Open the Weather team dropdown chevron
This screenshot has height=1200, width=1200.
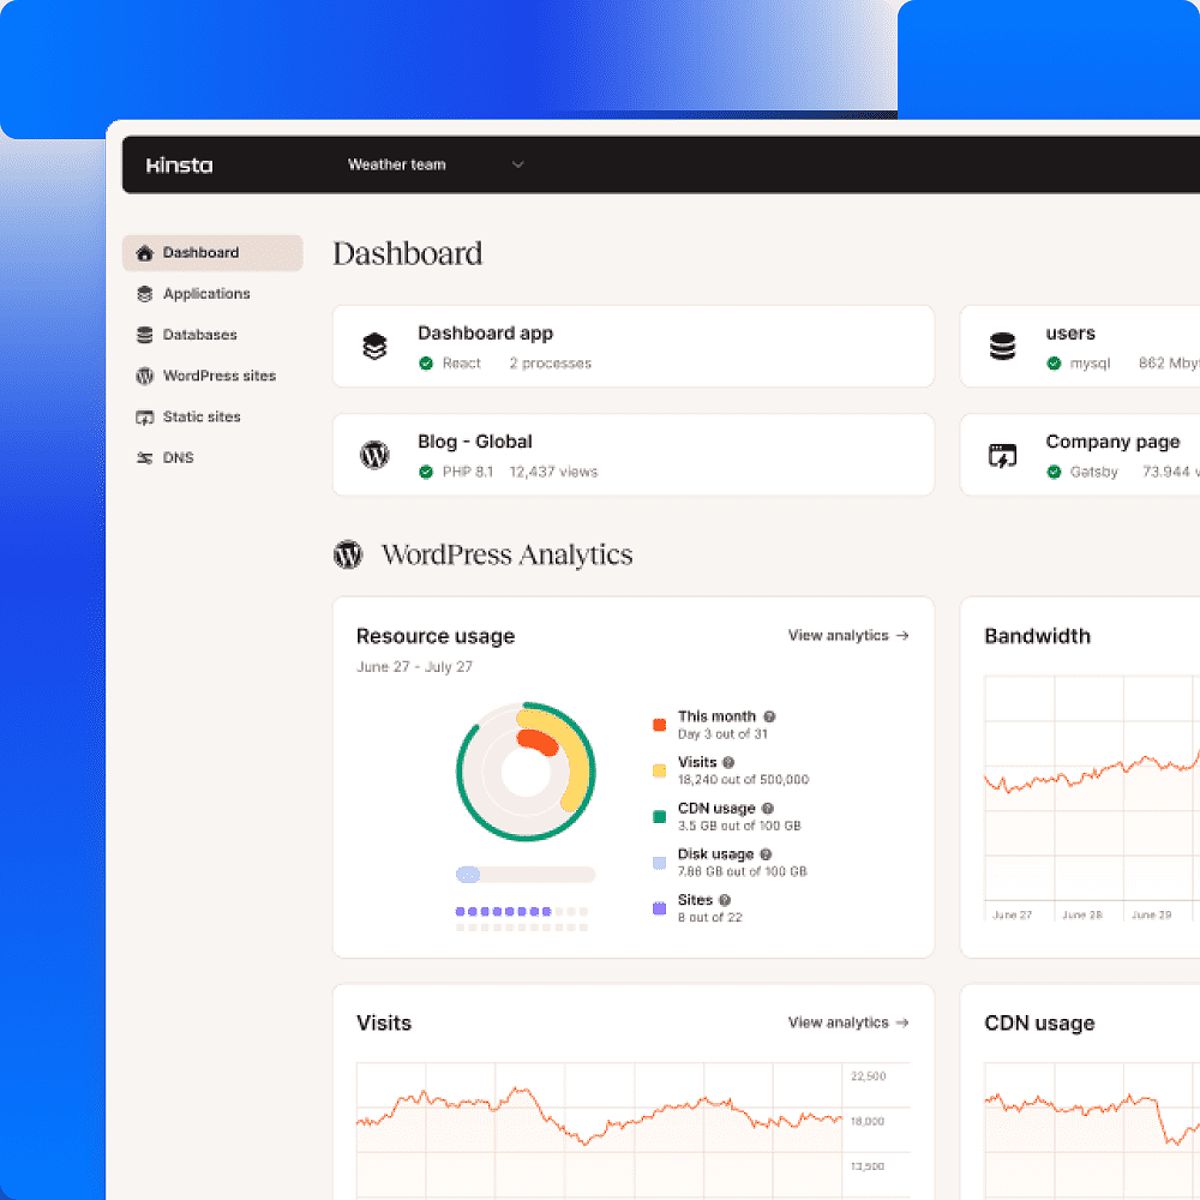coord(518,164)
